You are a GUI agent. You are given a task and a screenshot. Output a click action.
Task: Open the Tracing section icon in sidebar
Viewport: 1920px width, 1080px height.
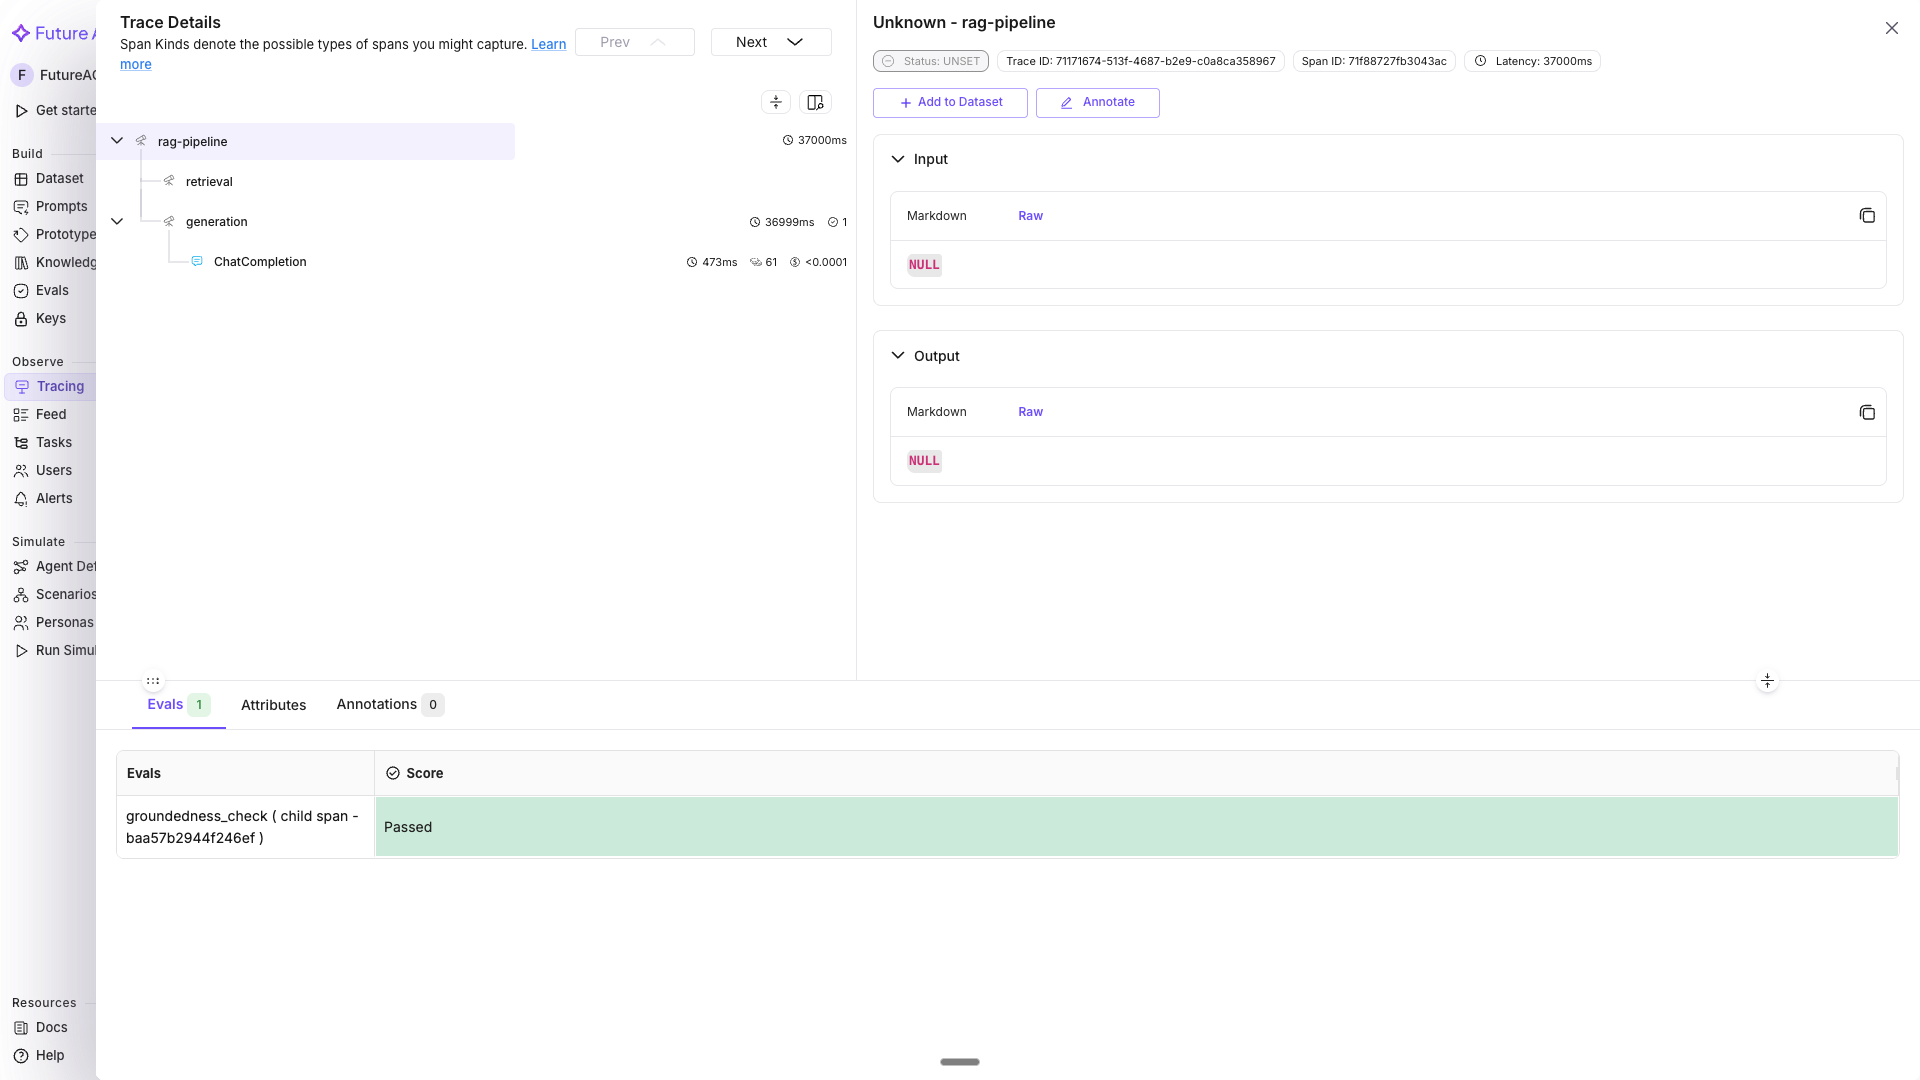pos(22,386)
